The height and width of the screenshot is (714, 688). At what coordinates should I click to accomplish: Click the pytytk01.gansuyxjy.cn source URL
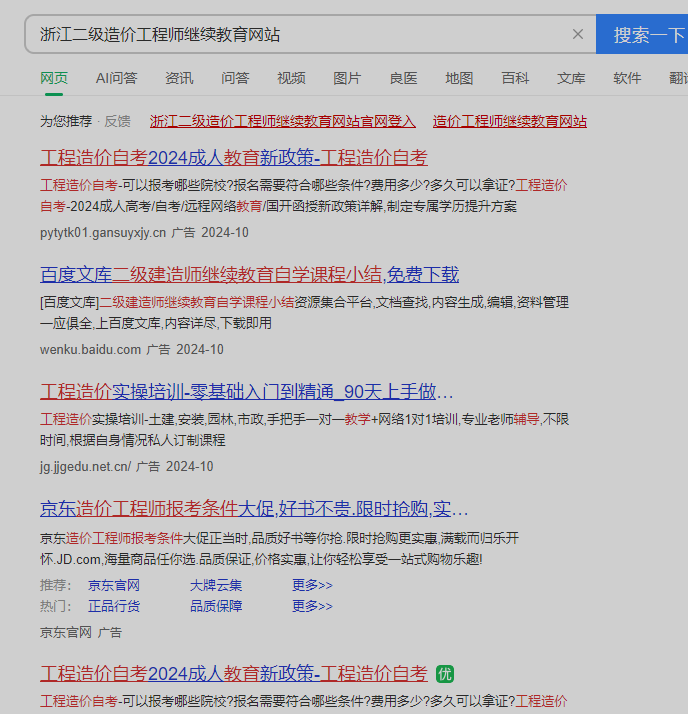[103, 233]
